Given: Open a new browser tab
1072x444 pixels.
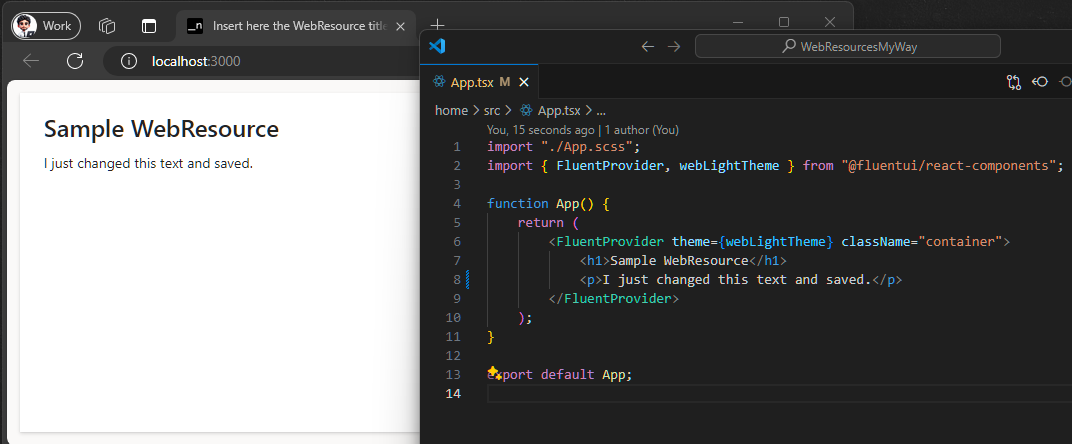Looking at the screenshot, I should coord(436,24).
